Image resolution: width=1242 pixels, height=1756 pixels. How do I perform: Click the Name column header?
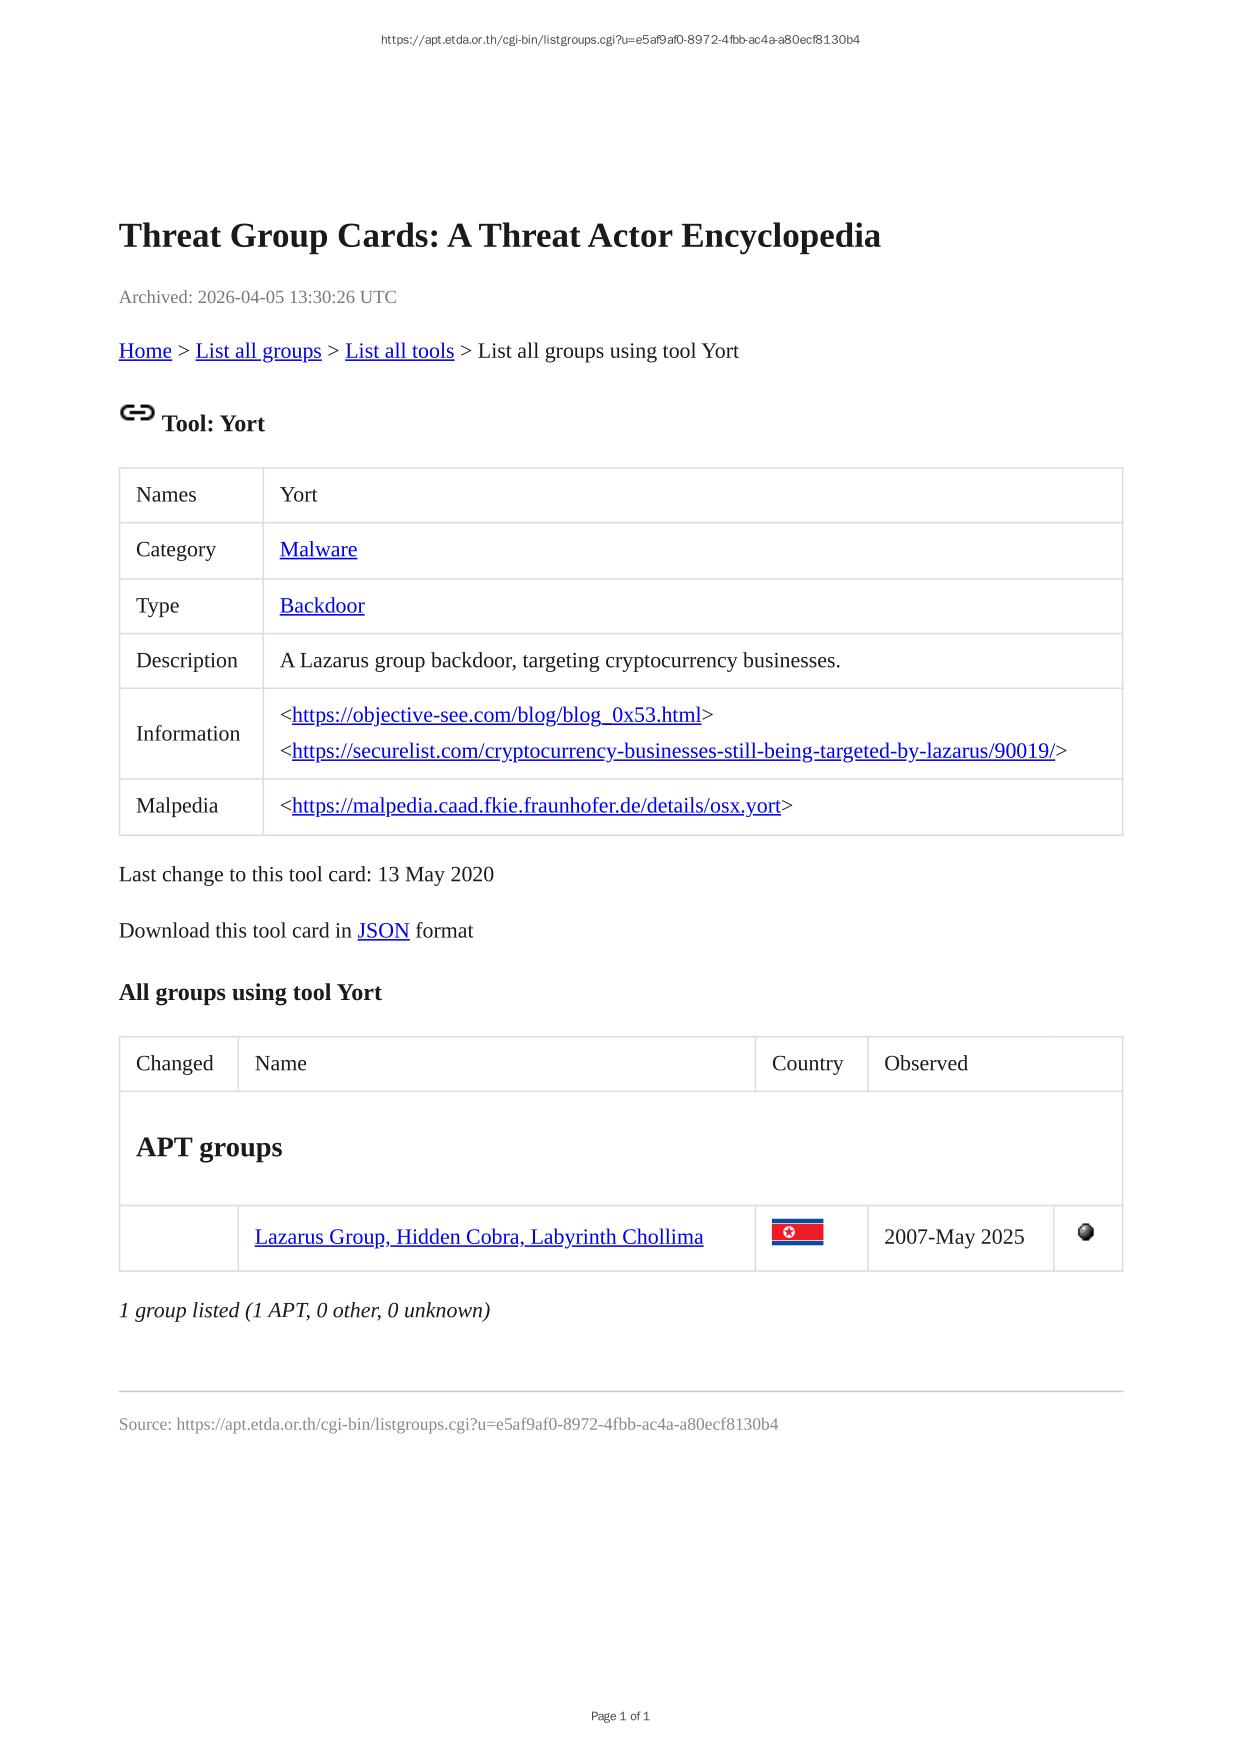(x=281, y=1063)
